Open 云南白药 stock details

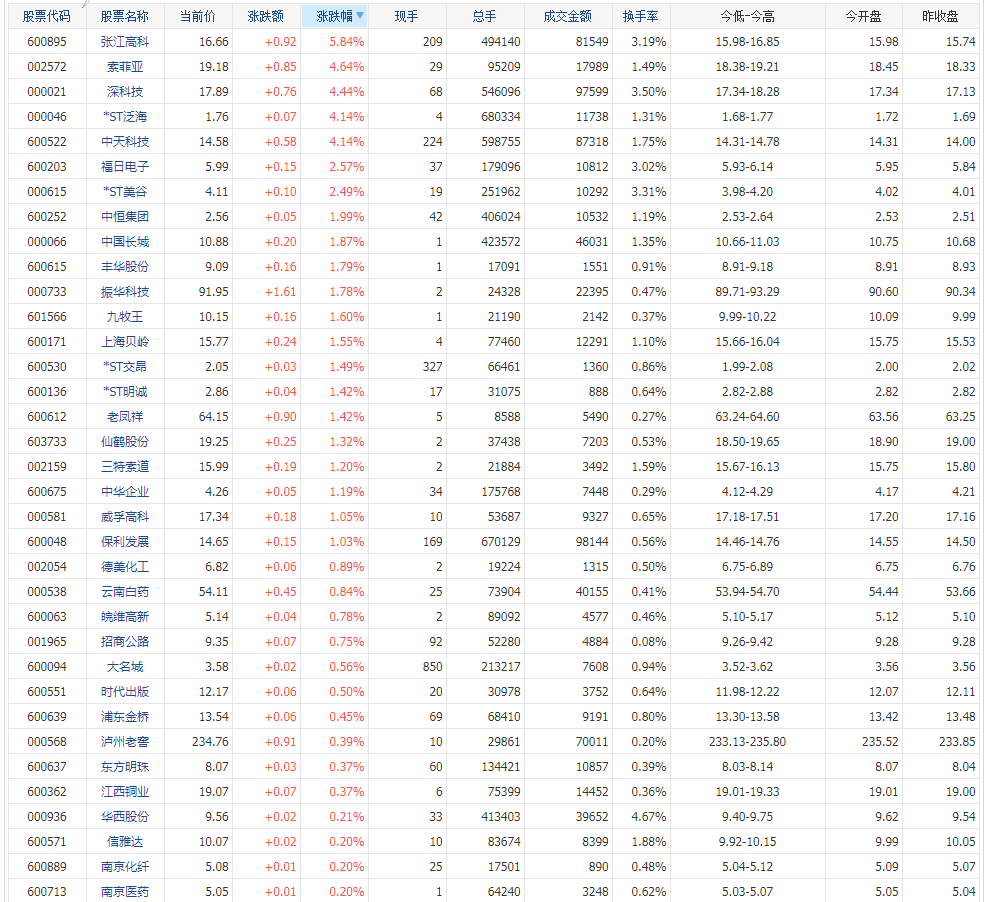[x=125, y=592]
